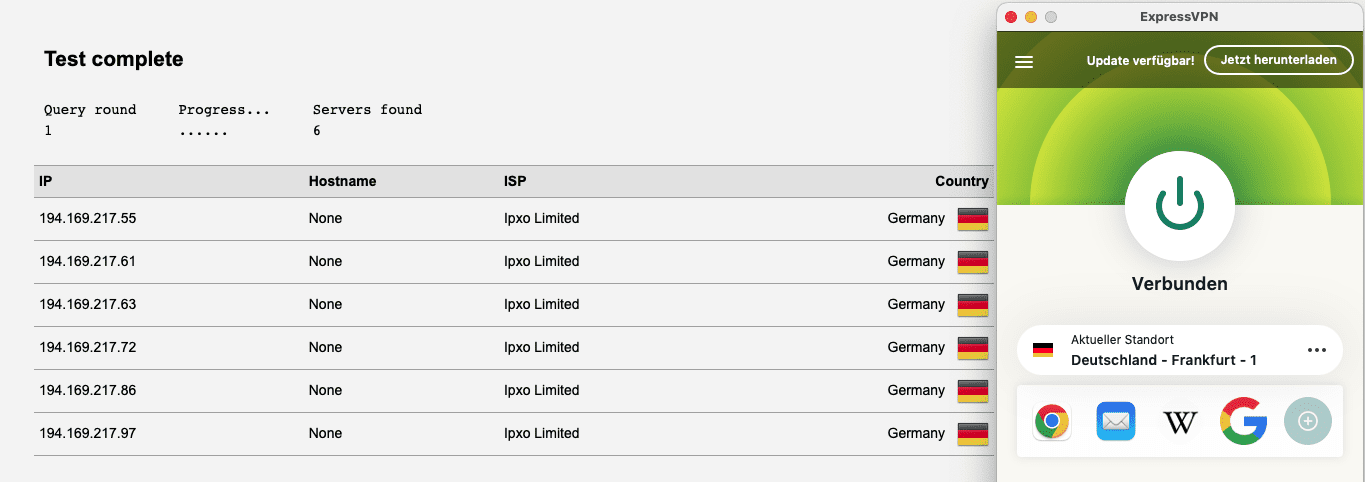
Task: Select IP address 194.169.217.97
Action: click(x=87, y=433)
